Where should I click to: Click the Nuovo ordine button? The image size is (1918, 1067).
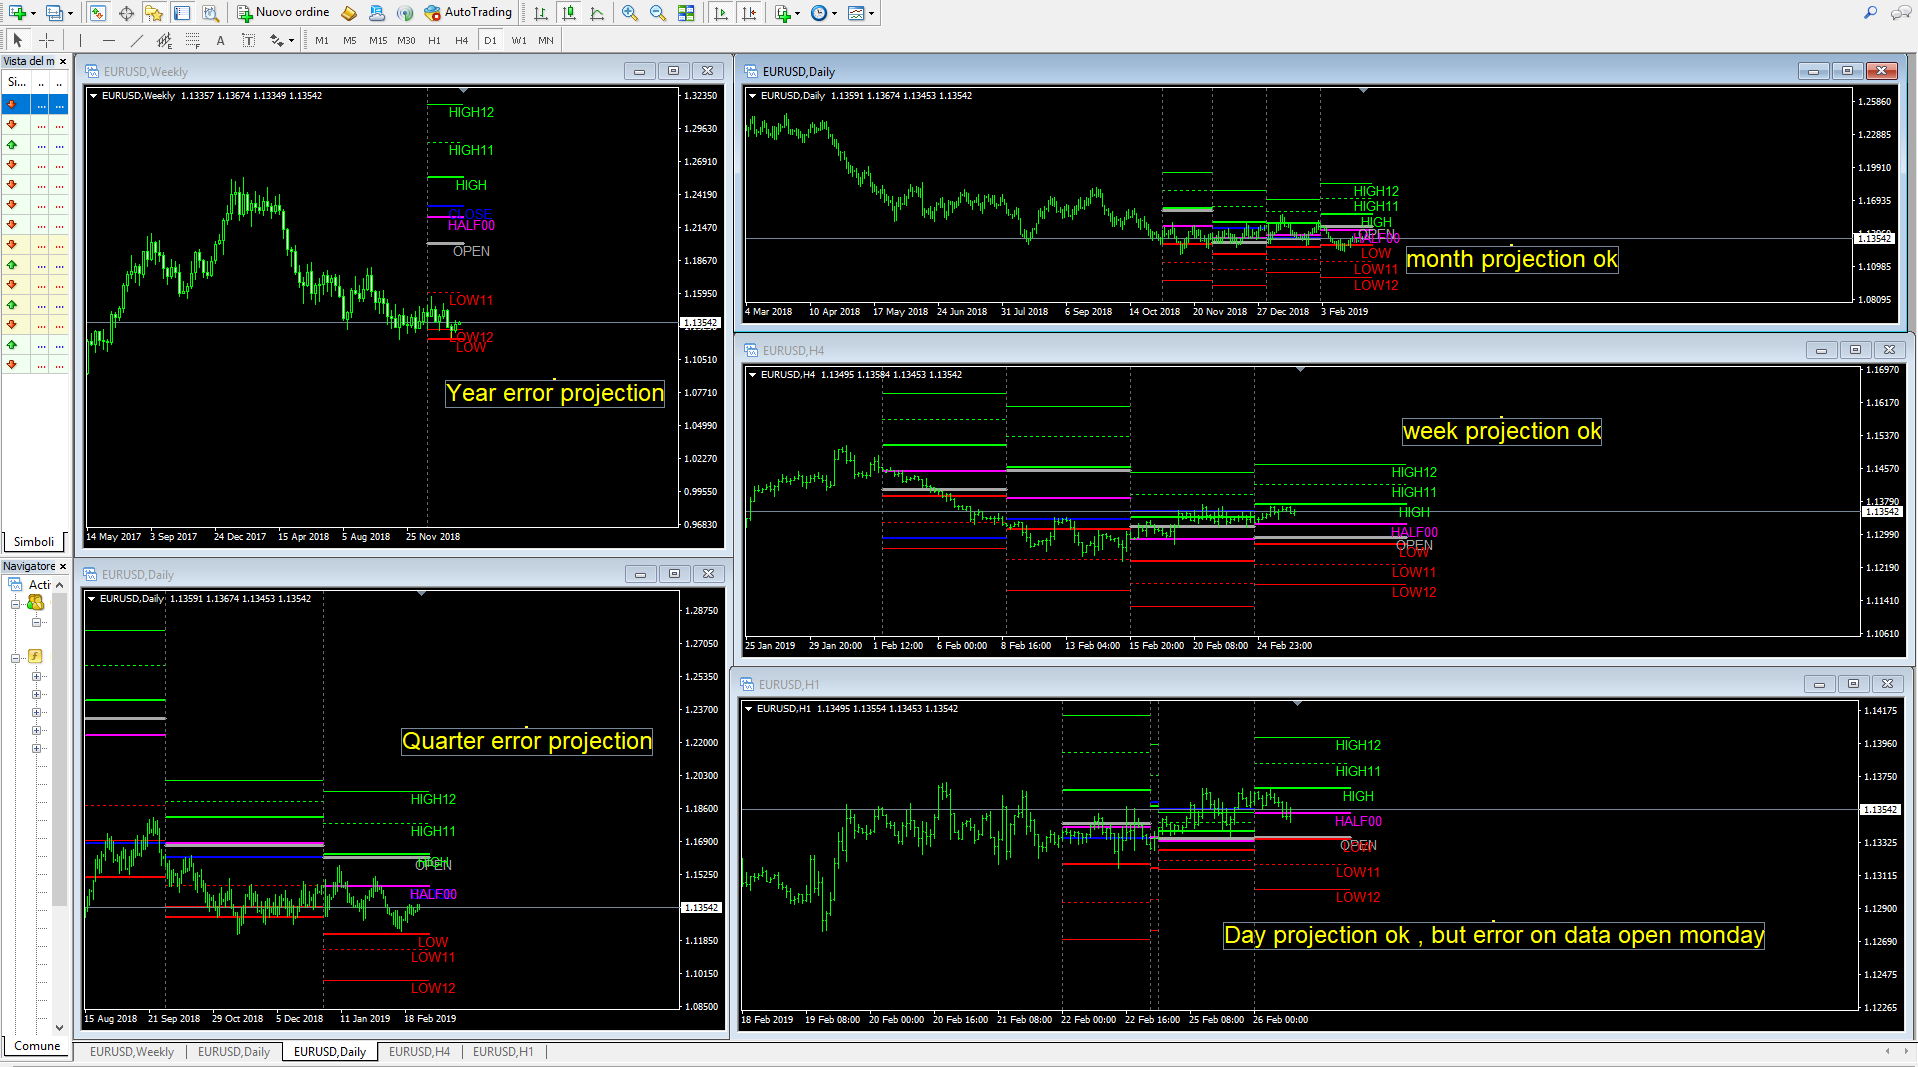[x=283, y=13]
